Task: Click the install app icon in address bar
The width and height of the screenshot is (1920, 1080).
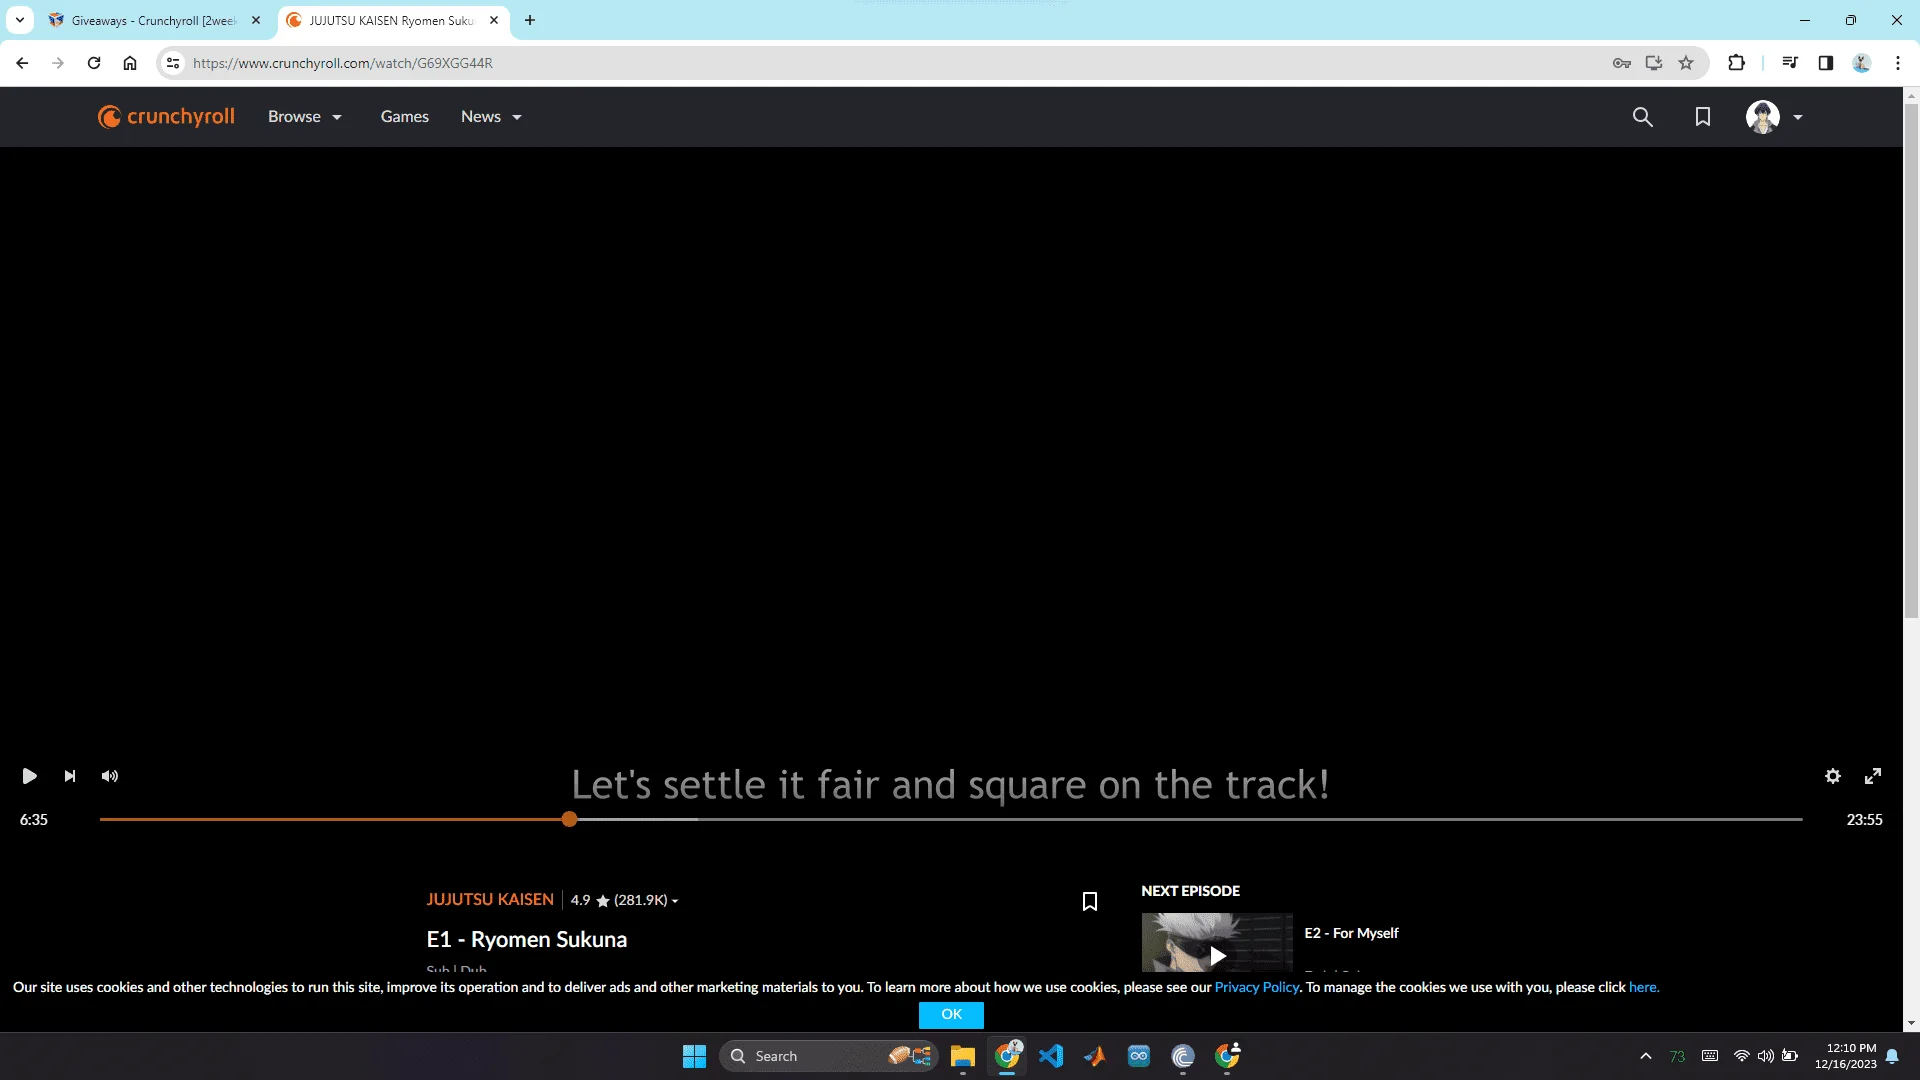Action: 1654,63
